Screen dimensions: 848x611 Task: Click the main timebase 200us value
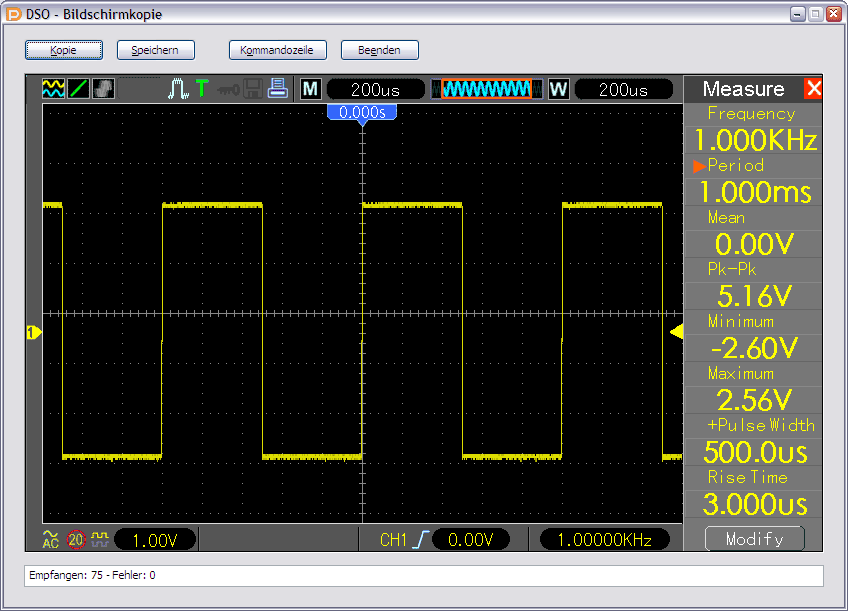pyautogui.click(x=376, y=89)
